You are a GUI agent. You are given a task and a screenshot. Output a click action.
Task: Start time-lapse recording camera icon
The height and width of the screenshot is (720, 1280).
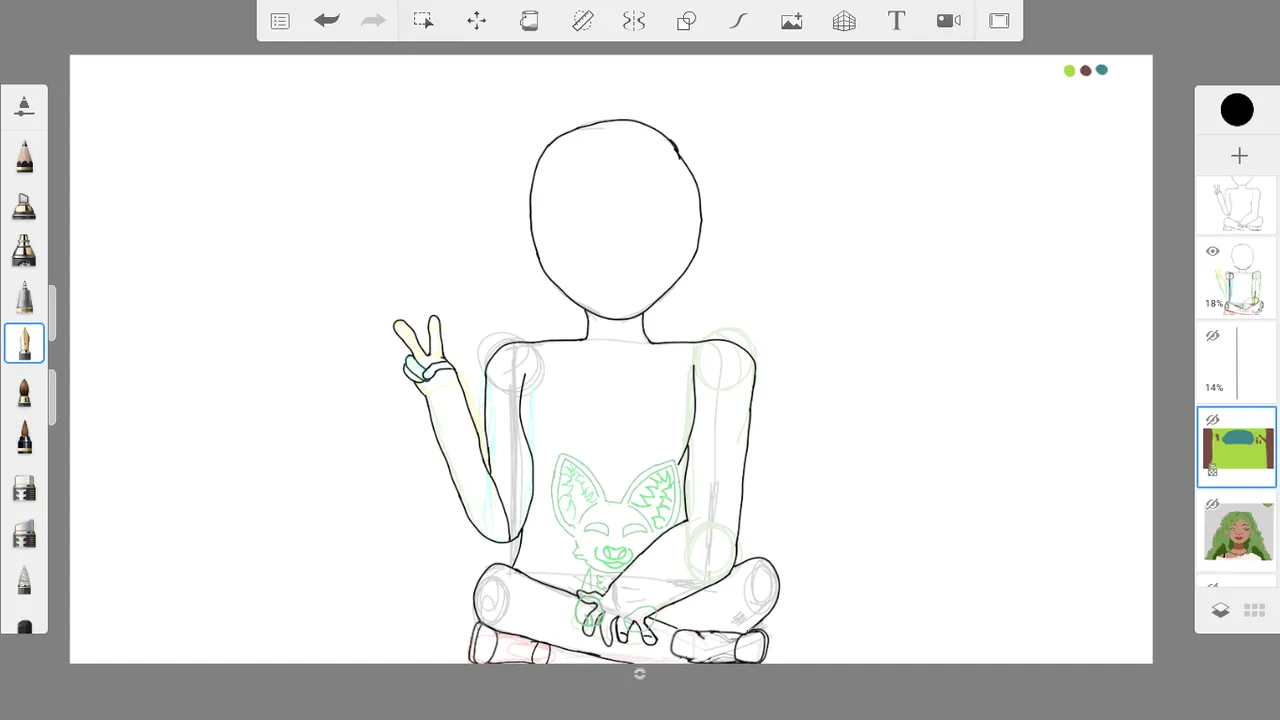tap(949, 21)
